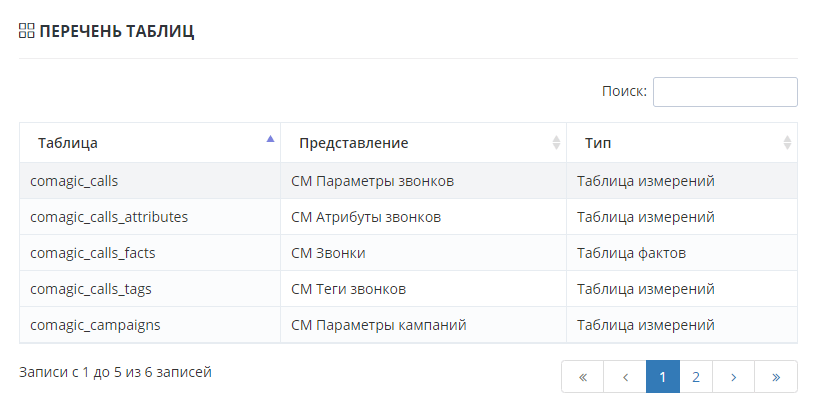The width and height of the screenshot is (815, 408).
Task: Click the grid icon beside the ПЕРЕЧЕНЬ ТАБЛИЦ heading
Action: click(27, 32)
